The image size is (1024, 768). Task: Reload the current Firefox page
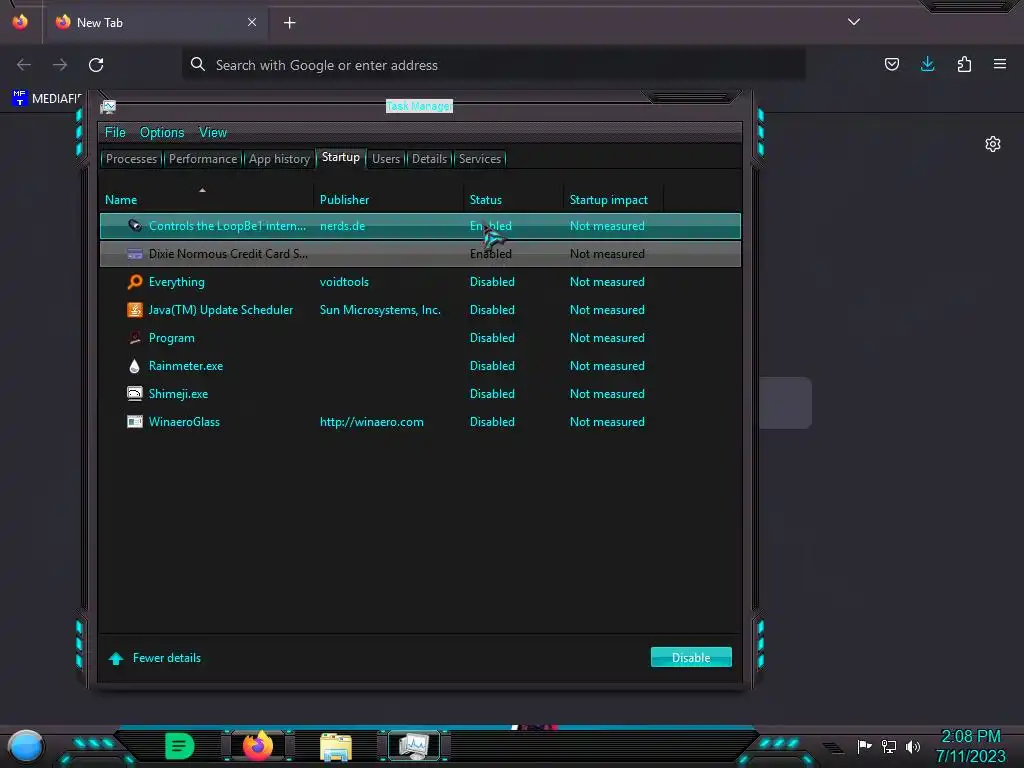96,65
